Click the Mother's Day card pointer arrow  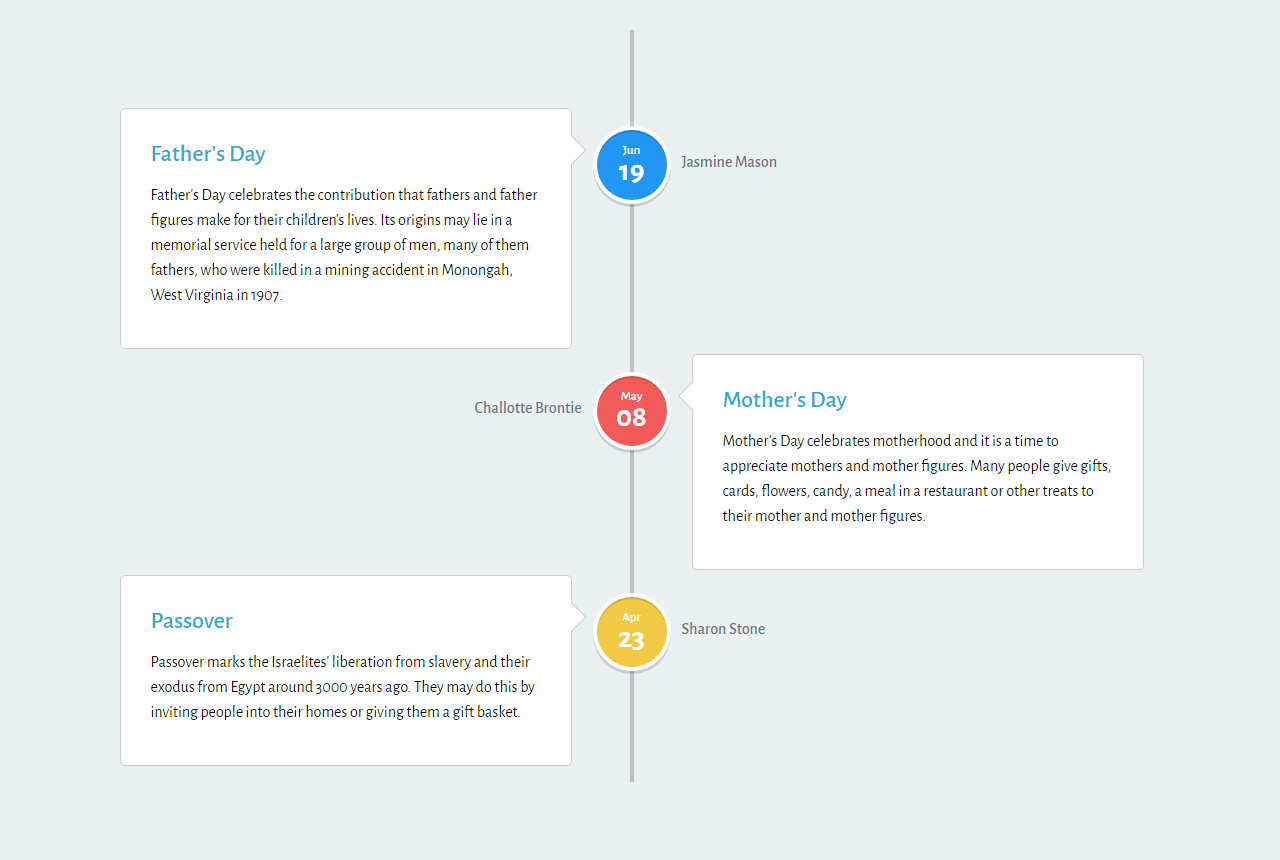(686, 396)
